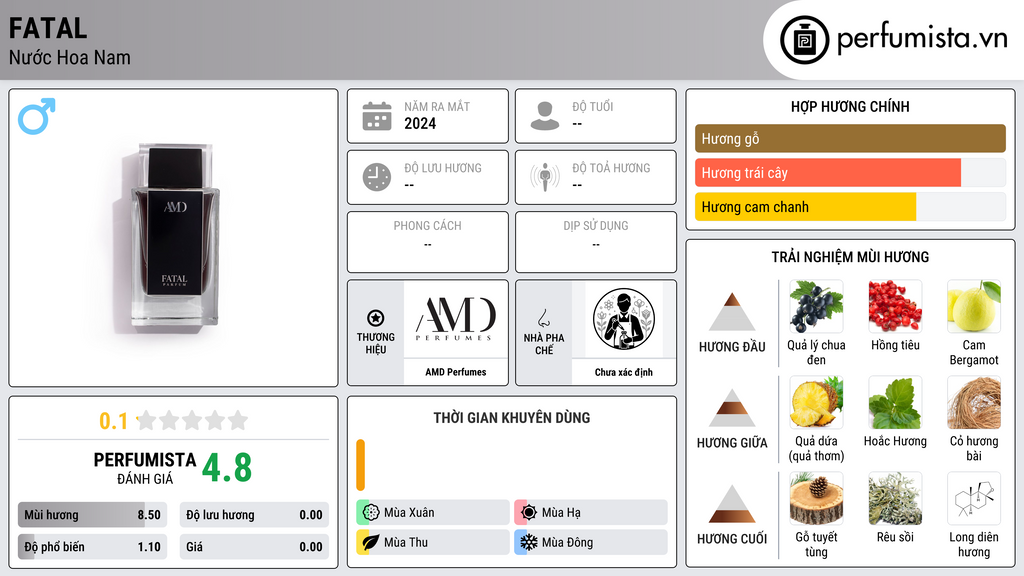Image resolution: width=1024 pixels, height=576 pixels.
Task: Click the green 4.8 Perfumista rating
Action: 227,468
